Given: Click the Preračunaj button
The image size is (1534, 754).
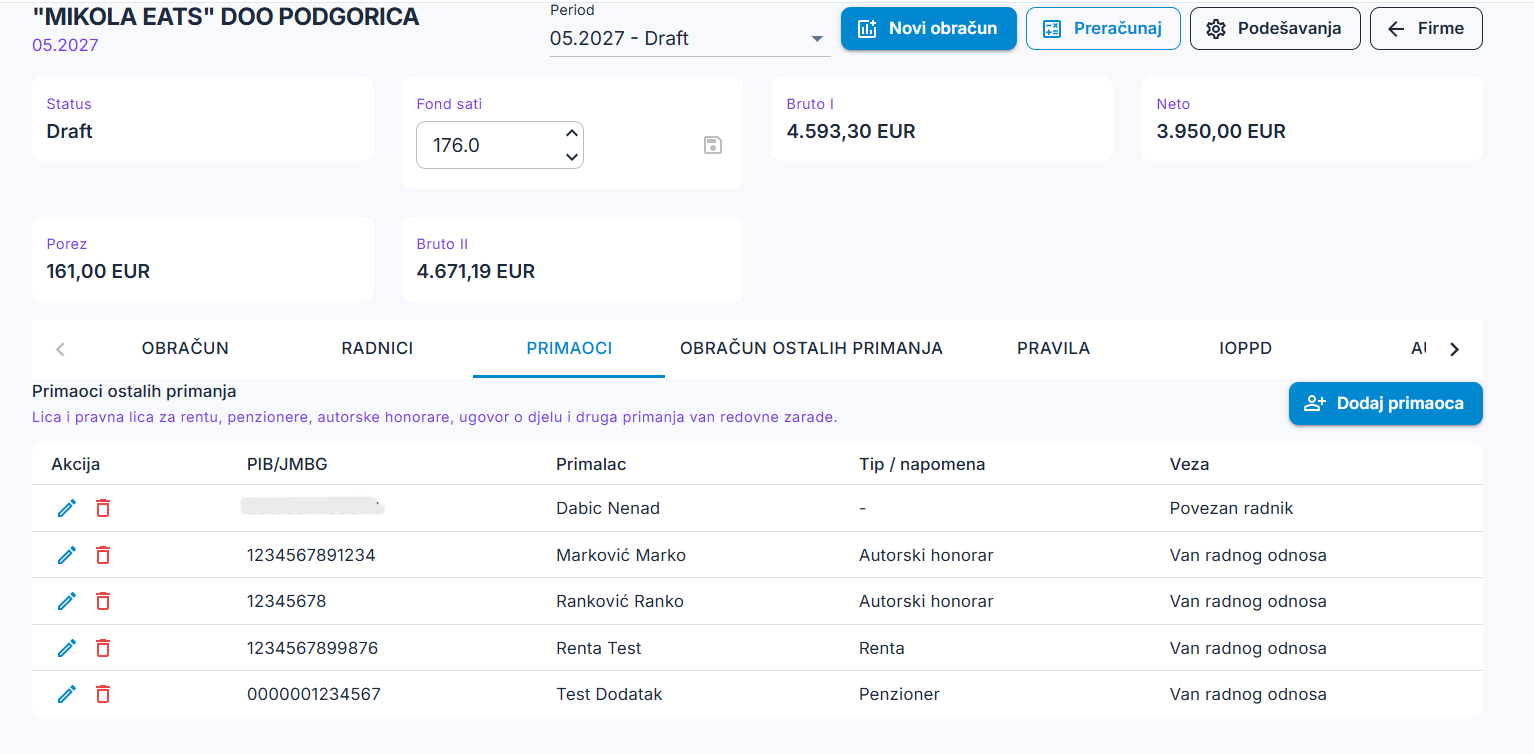Looking at the screenshot, I should click(x=1103, y=28).
